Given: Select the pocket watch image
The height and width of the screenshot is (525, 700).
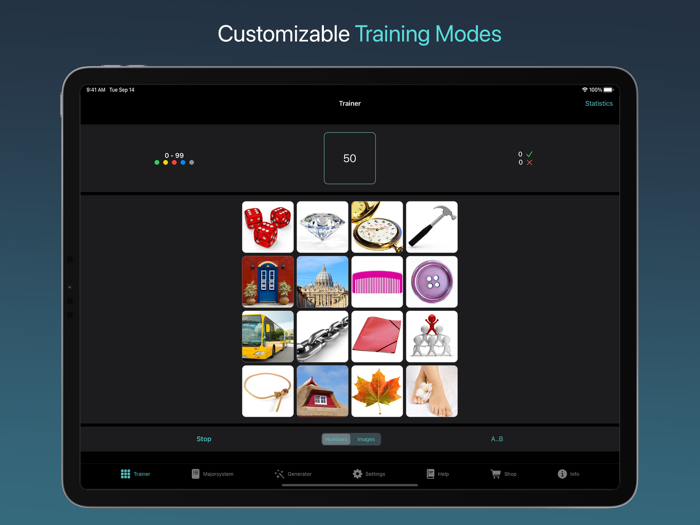Looking at the screenshot, I should pos(377,227).
